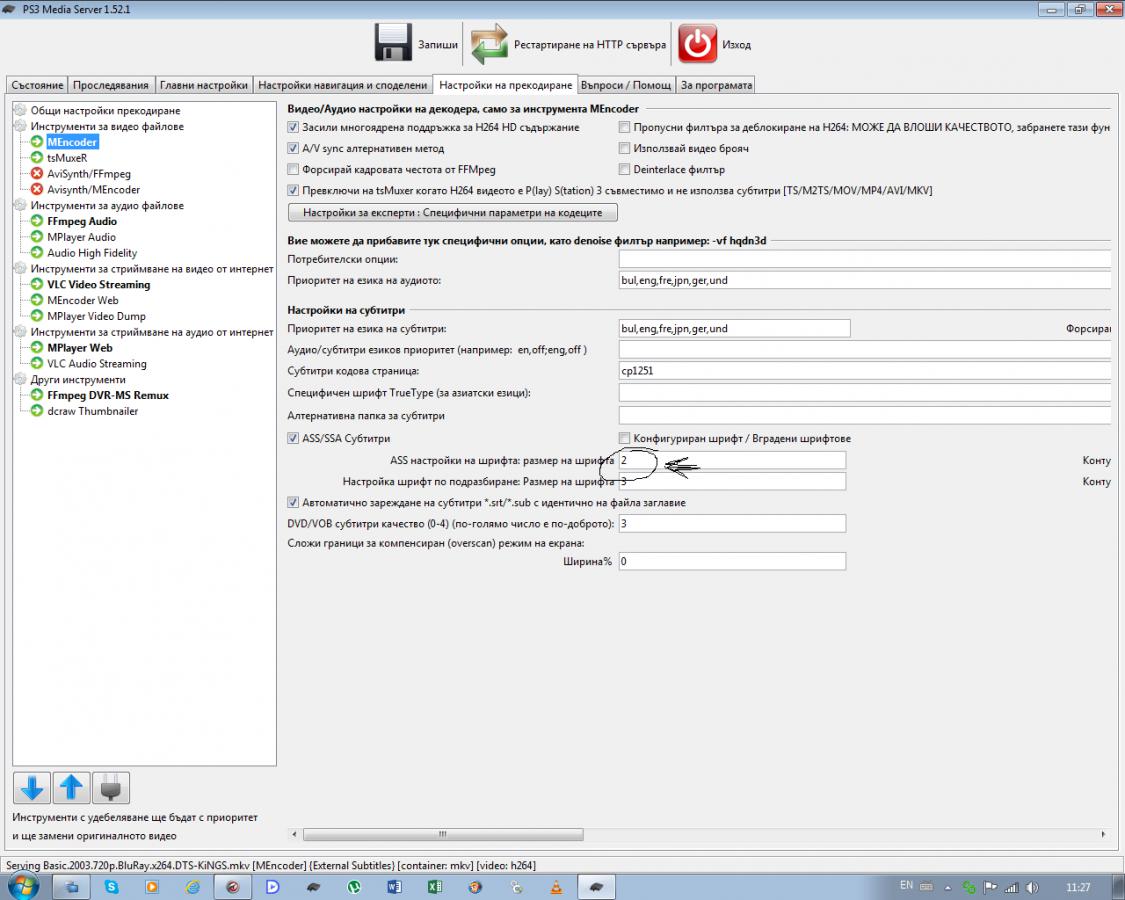Collapse 'Други инструменти' tree node

(x=20, y=379)
